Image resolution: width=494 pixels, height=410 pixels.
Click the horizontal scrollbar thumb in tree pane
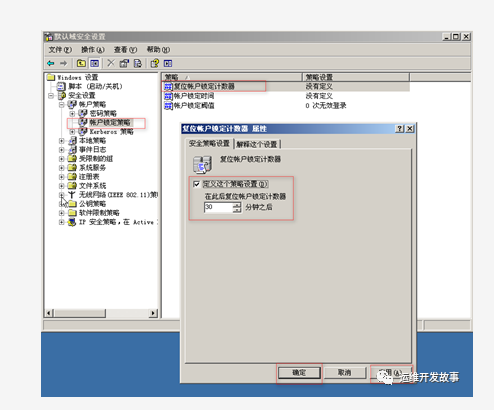click(x=80, y=313)
